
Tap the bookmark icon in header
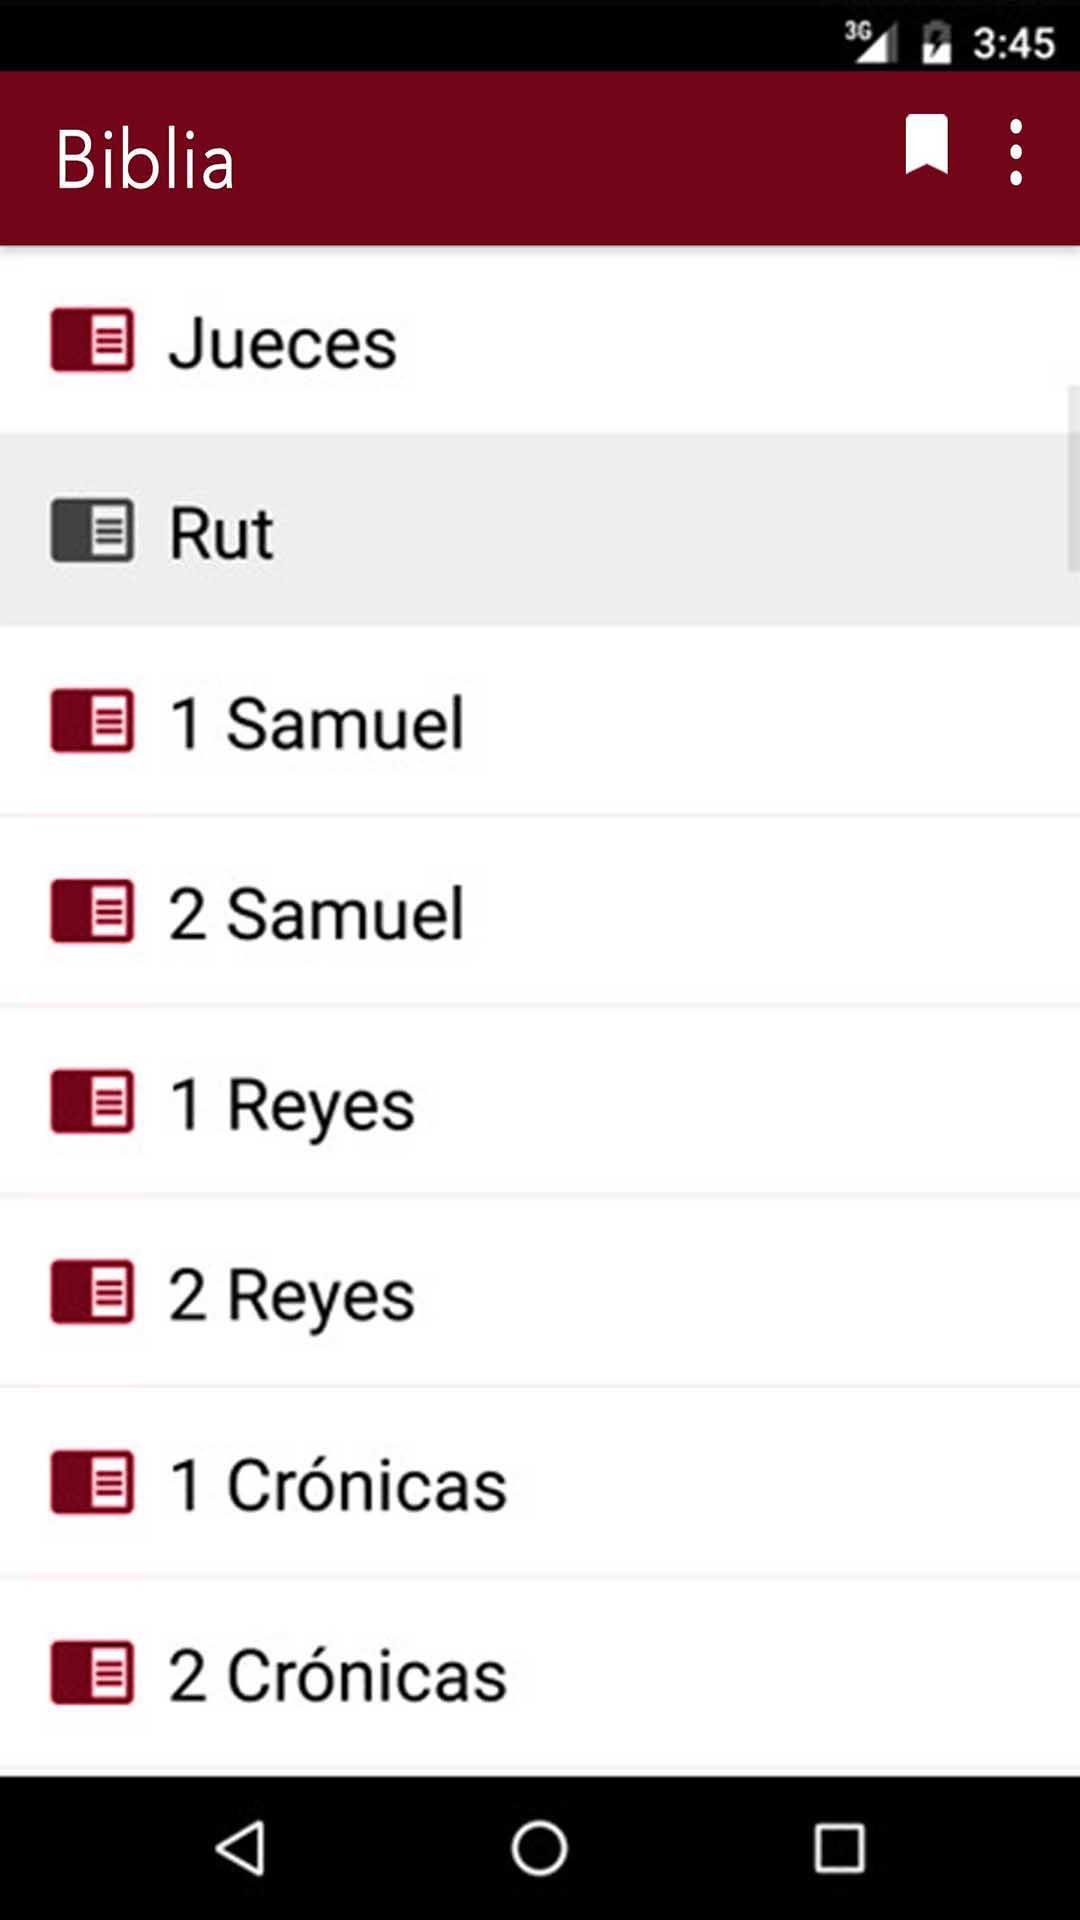pos(926,146)
